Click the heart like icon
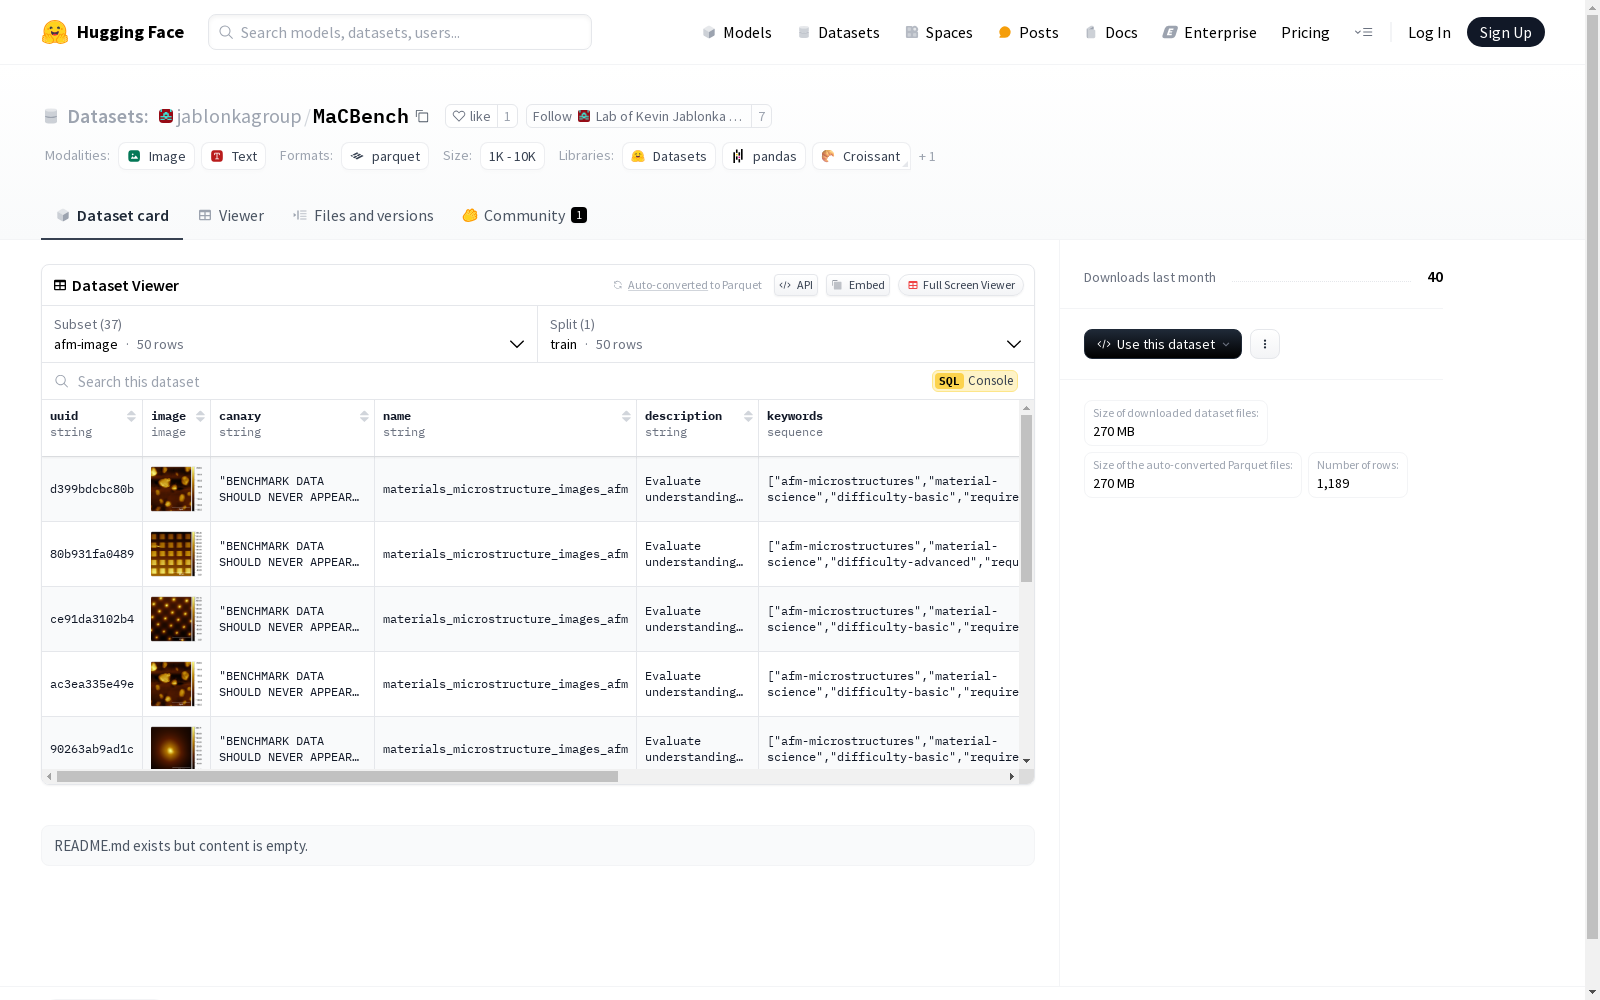Viewport: 1600px width, 1000px height. pyautogui.click(x=459, y=116)
